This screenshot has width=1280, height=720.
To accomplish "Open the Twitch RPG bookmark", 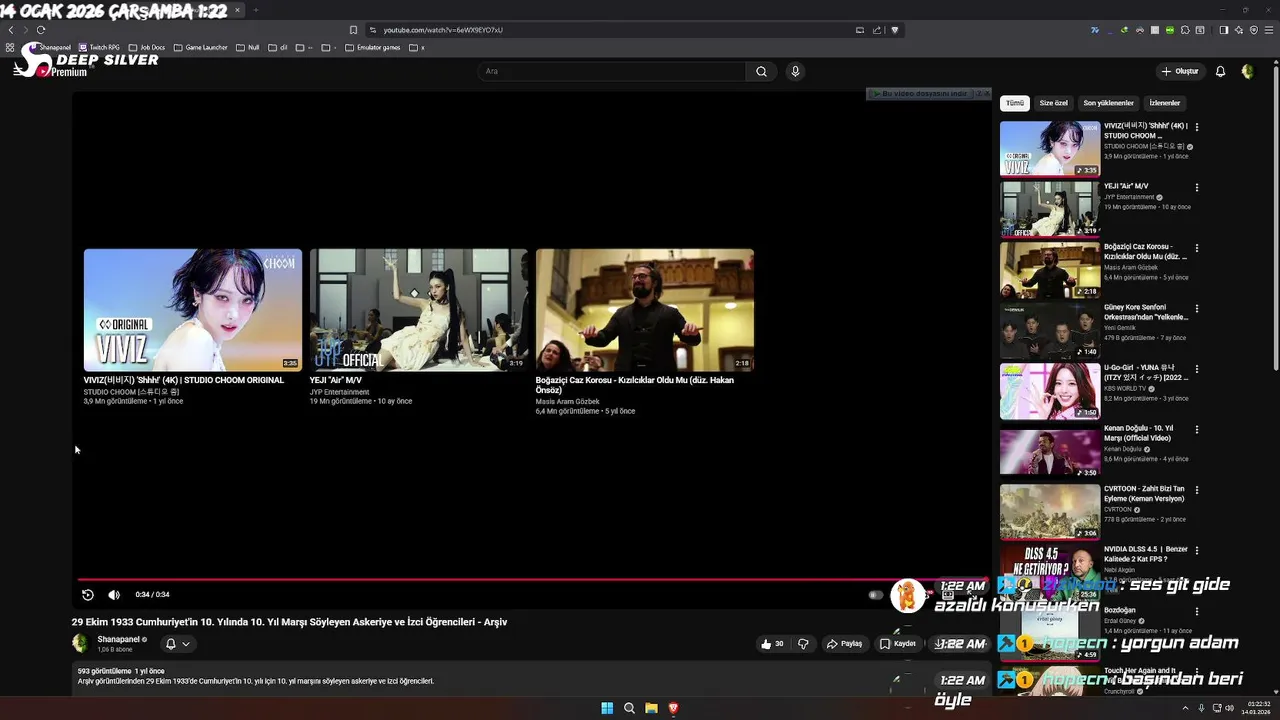I will (99, 47).
